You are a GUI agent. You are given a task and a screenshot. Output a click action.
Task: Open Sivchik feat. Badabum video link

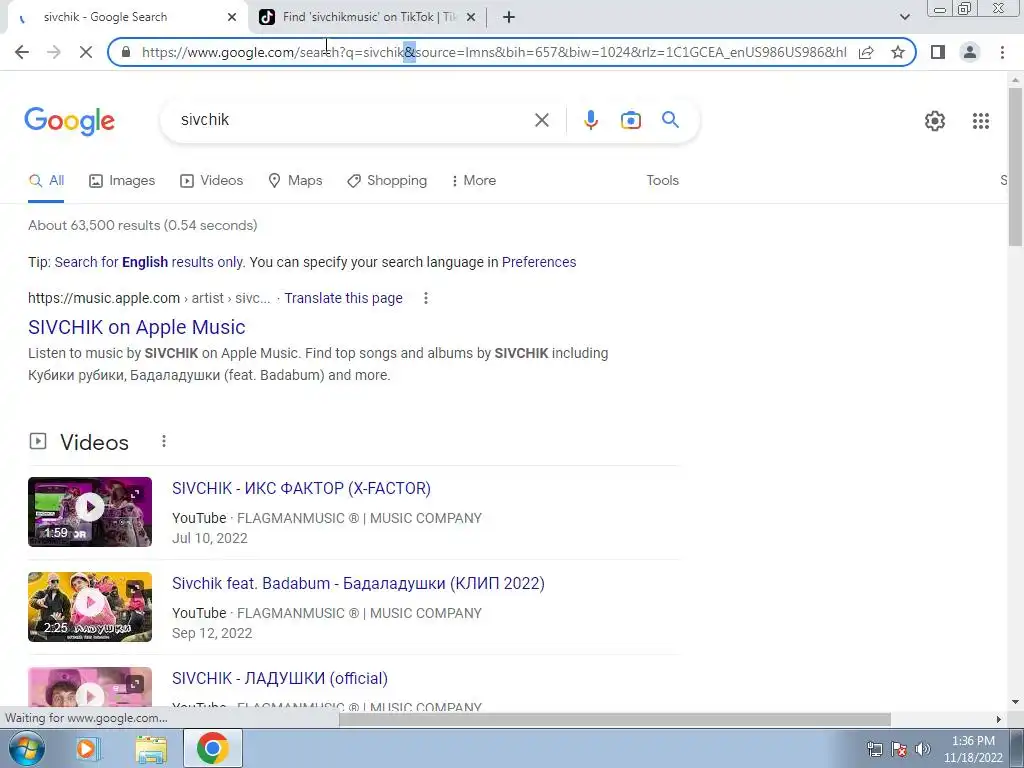pyautogui.click(x=358, y=583)
